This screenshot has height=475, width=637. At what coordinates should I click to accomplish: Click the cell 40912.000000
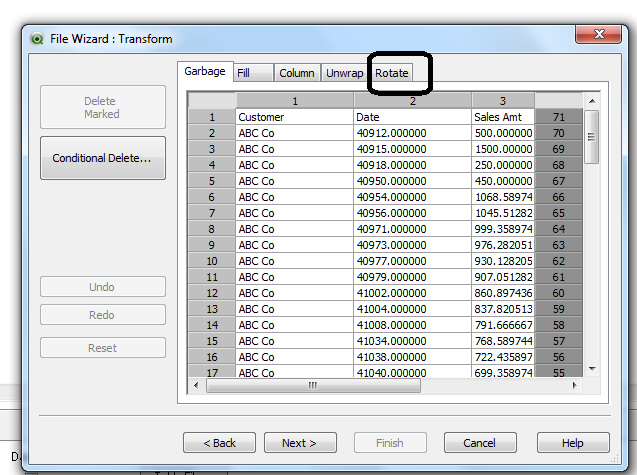(x=413, y=133)
